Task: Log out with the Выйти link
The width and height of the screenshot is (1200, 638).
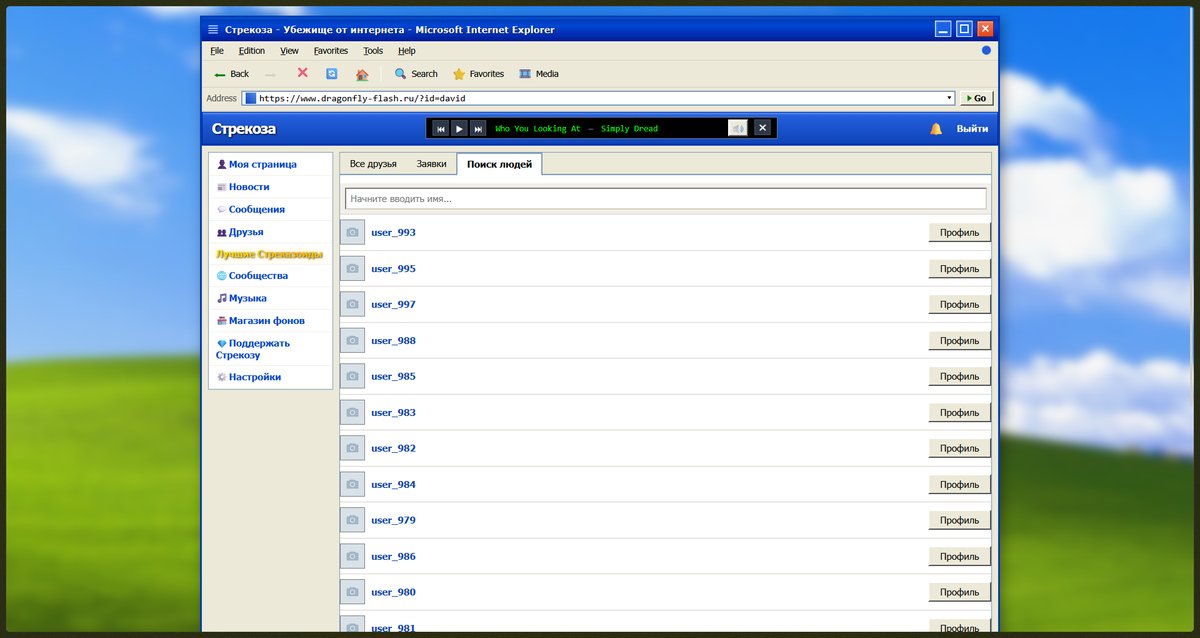Action: tap(972, 129)
